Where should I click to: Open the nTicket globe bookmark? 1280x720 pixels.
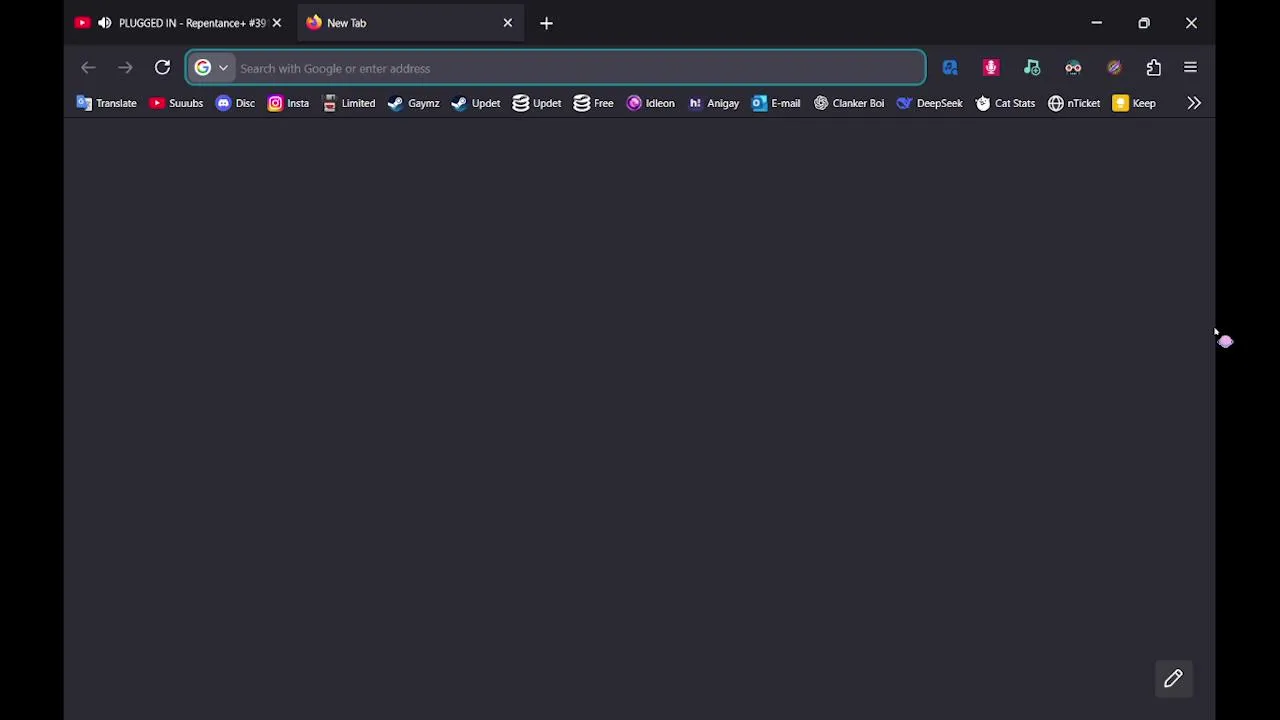[1074, 103]
